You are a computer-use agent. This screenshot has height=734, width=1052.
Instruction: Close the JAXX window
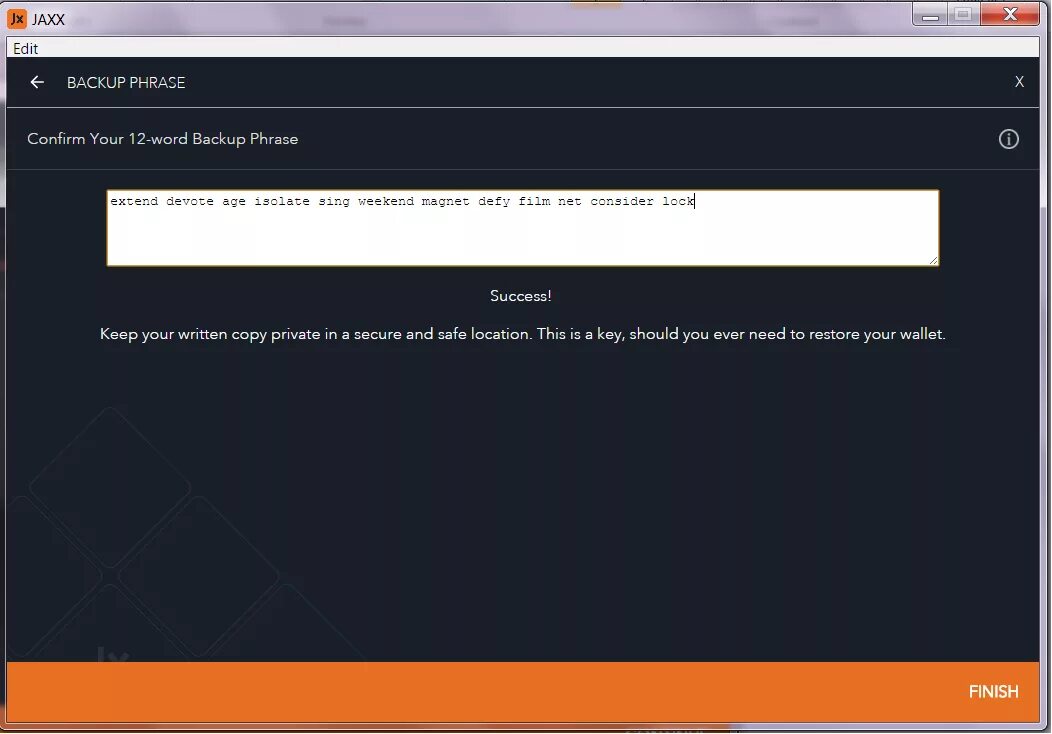[x=1010, y=15]
